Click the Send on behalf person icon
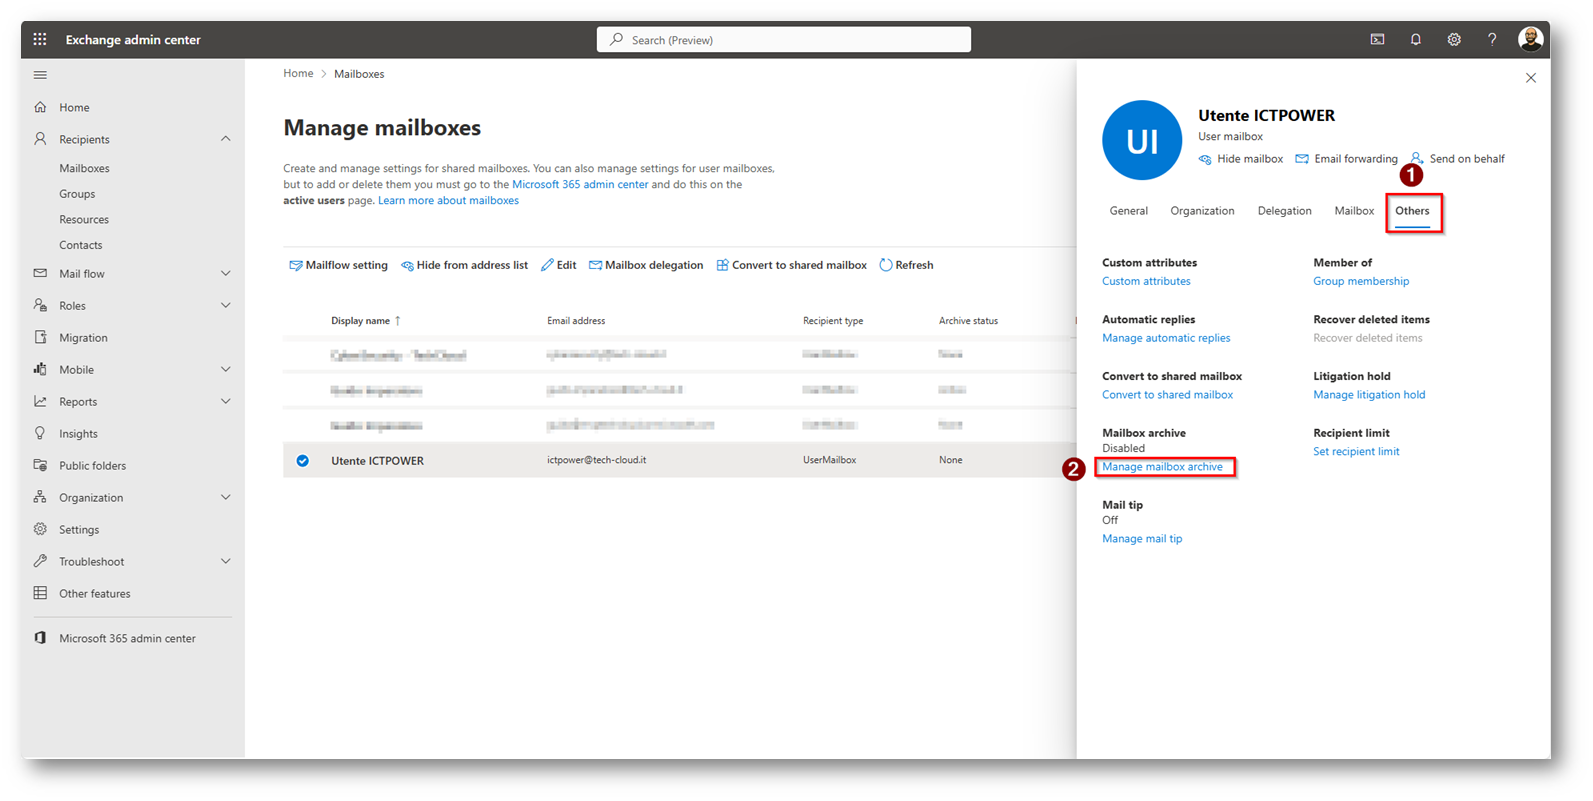1593x801 pixels. click(1417, 158)
